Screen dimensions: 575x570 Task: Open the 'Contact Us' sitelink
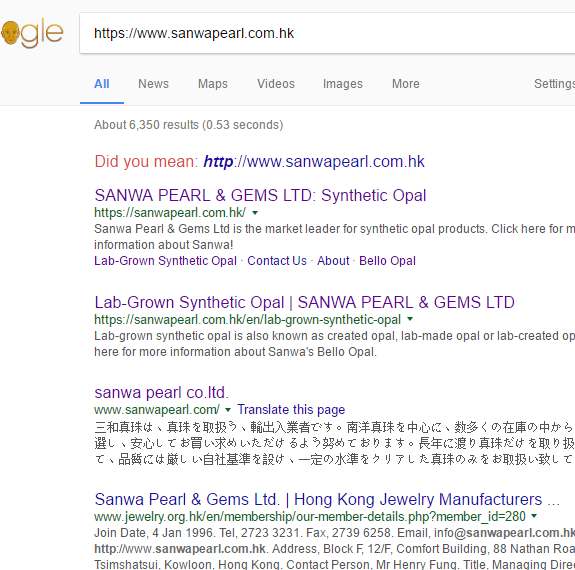pos(277,260)
